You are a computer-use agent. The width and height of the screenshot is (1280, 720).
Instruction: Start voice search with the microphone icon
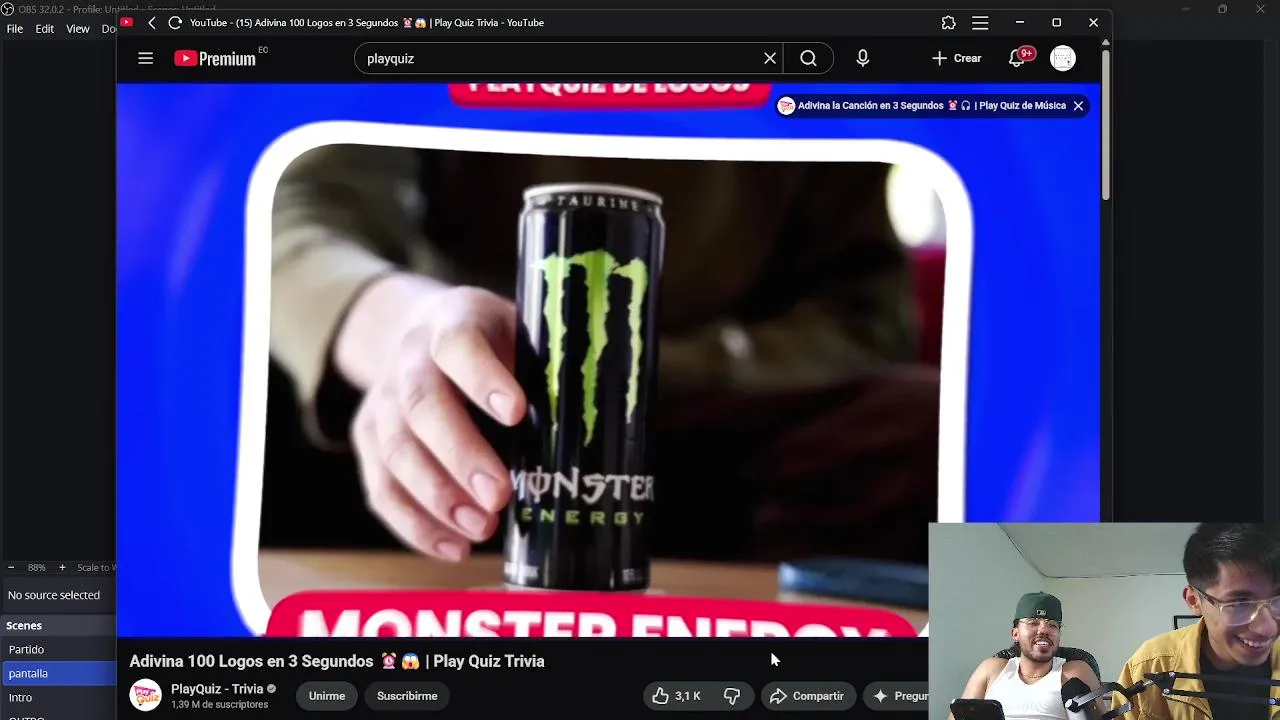pyautogui.click(x=863, y=58)
